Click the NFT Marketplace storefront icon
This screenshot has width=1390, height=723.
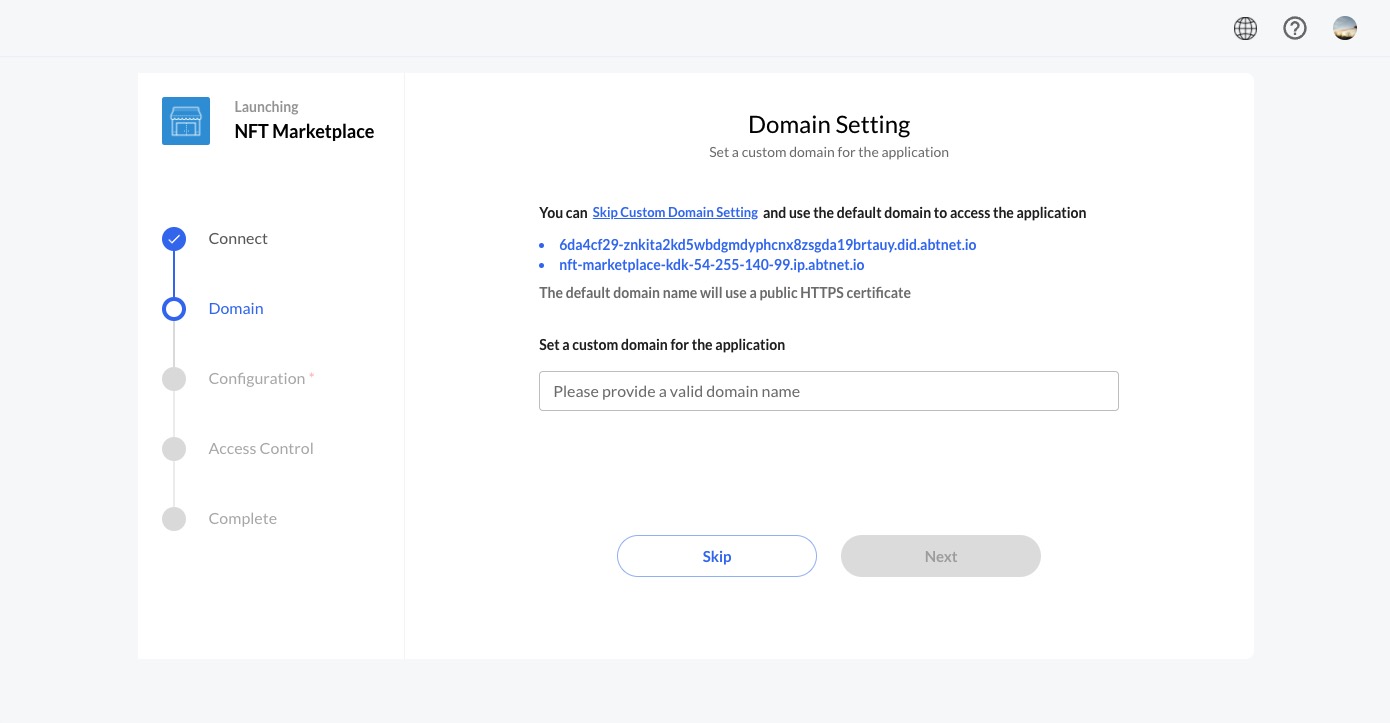coord(186,120)
